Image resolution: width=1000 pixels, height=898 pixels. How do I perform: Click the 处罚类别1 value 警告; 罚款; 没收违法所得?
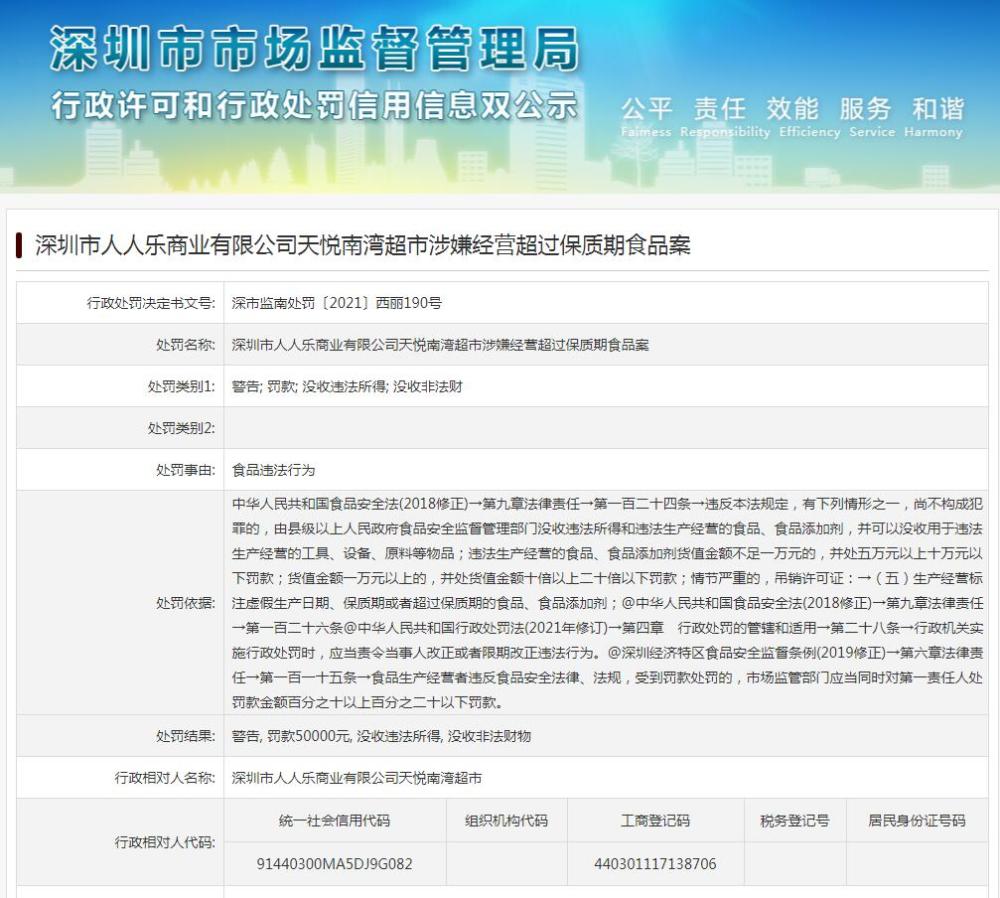[x=347, y=386]
